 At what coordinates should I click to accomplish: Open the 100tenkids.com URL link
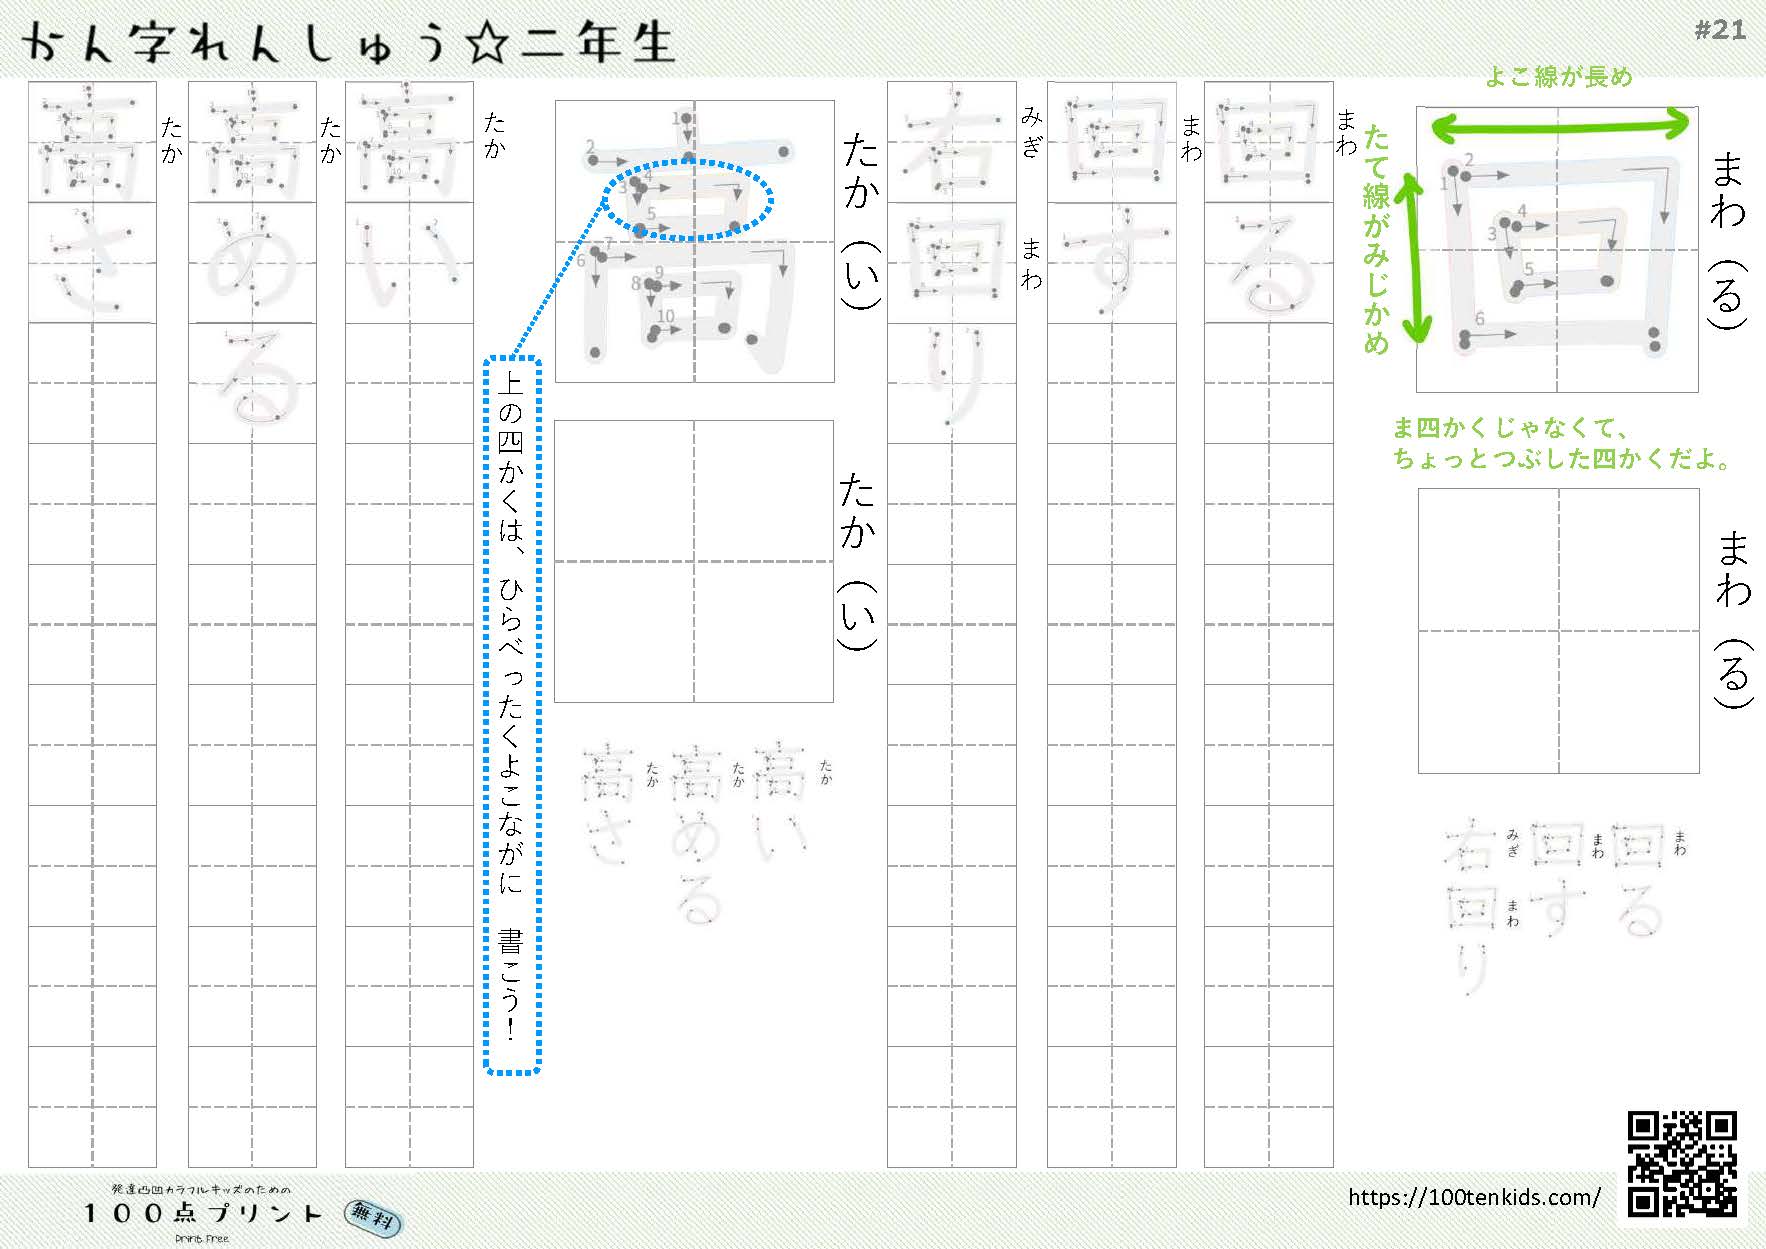(1473, 1197)
